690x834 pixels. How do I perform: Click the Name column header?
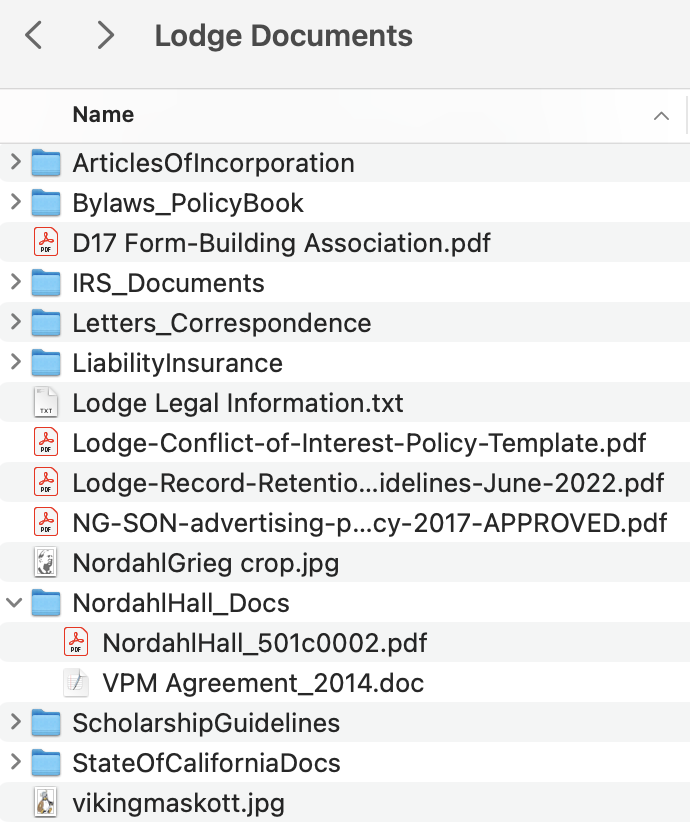(x=103, y=115)
